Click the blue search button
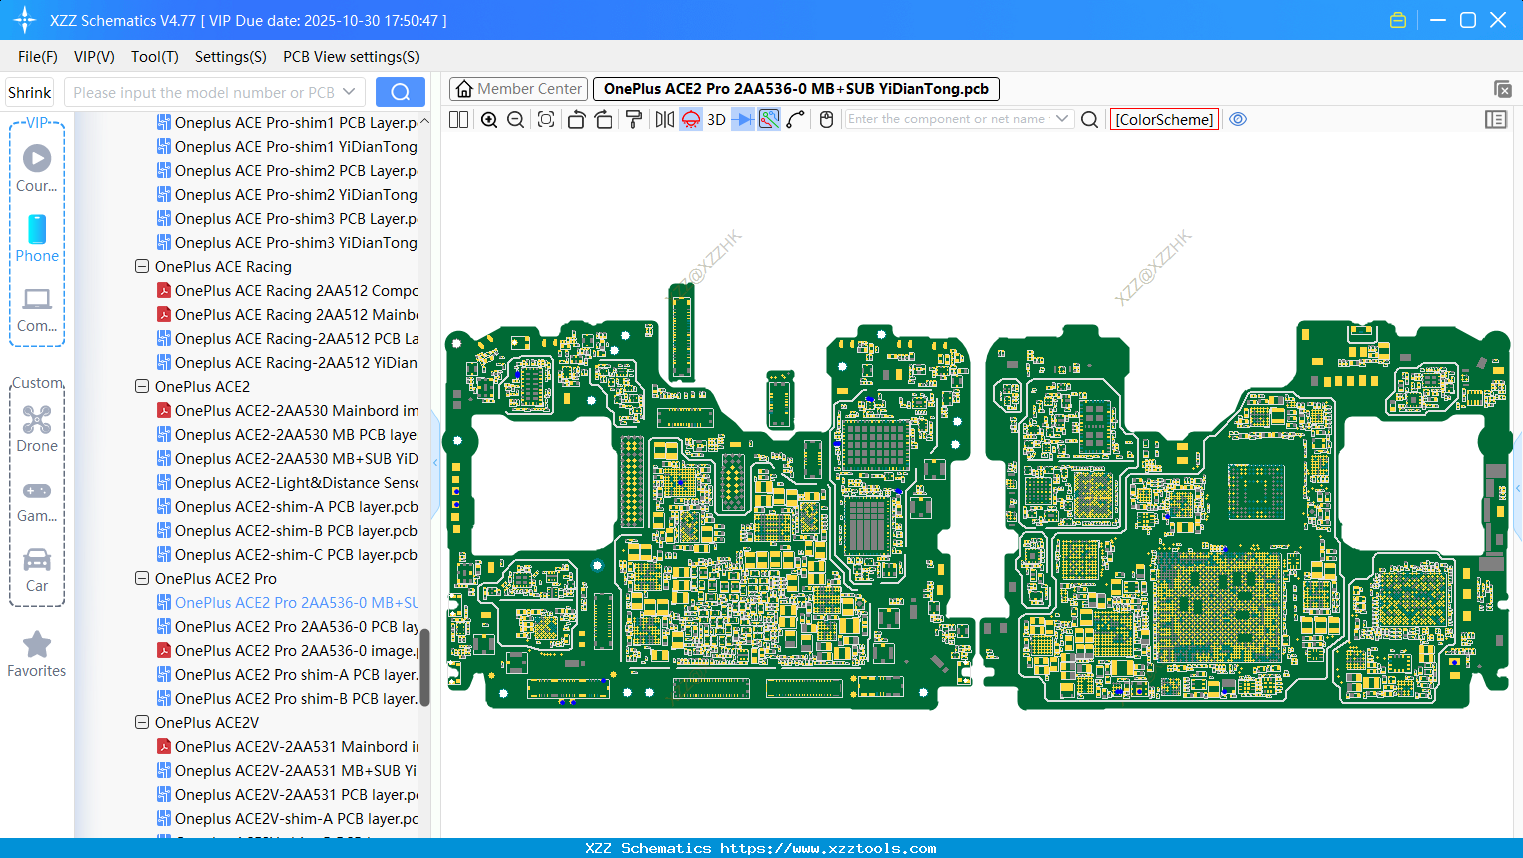The image size is (1523, 858). [x=400, y=92]
